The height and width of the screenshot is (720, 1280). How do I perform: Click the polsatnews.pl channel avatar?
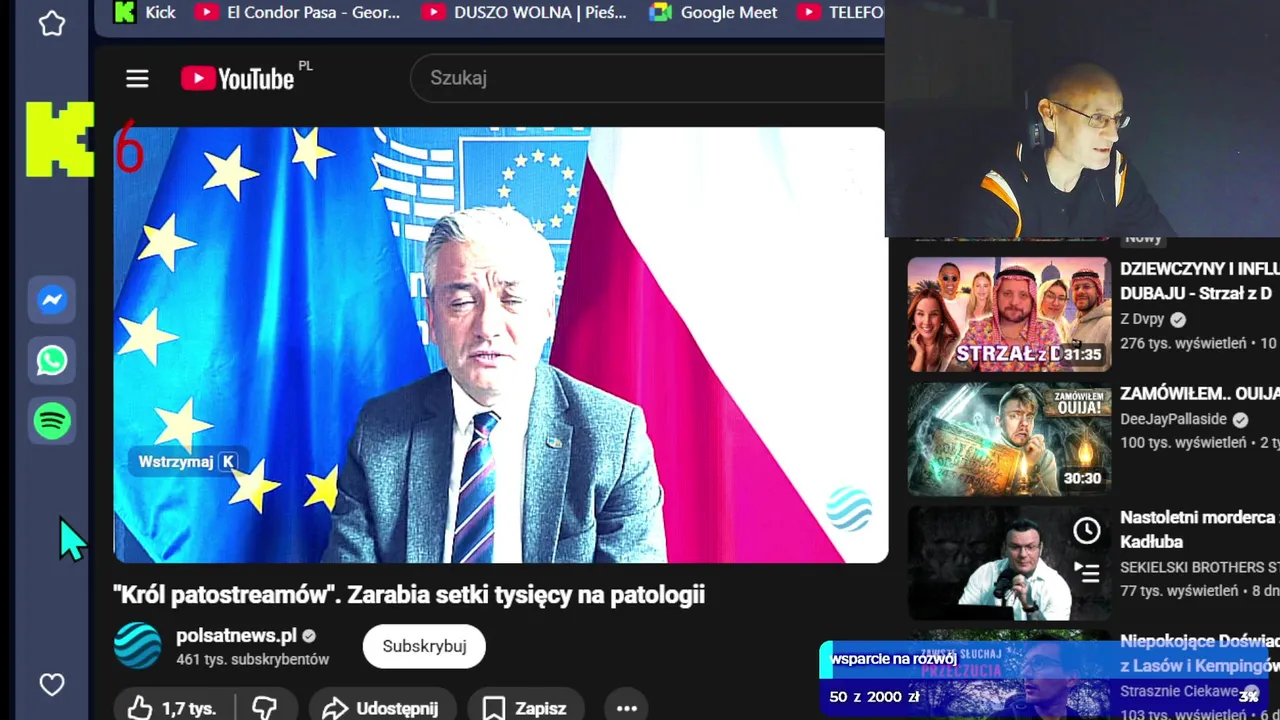138,646
